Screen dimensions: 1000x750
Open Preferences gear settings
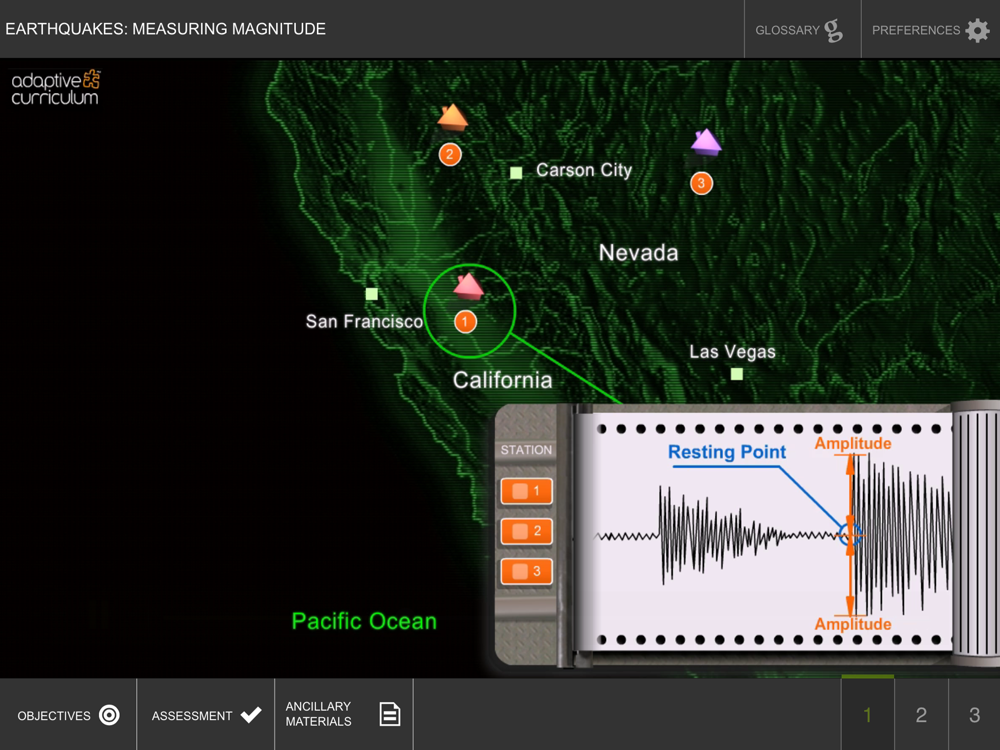[x=930, y=29]
